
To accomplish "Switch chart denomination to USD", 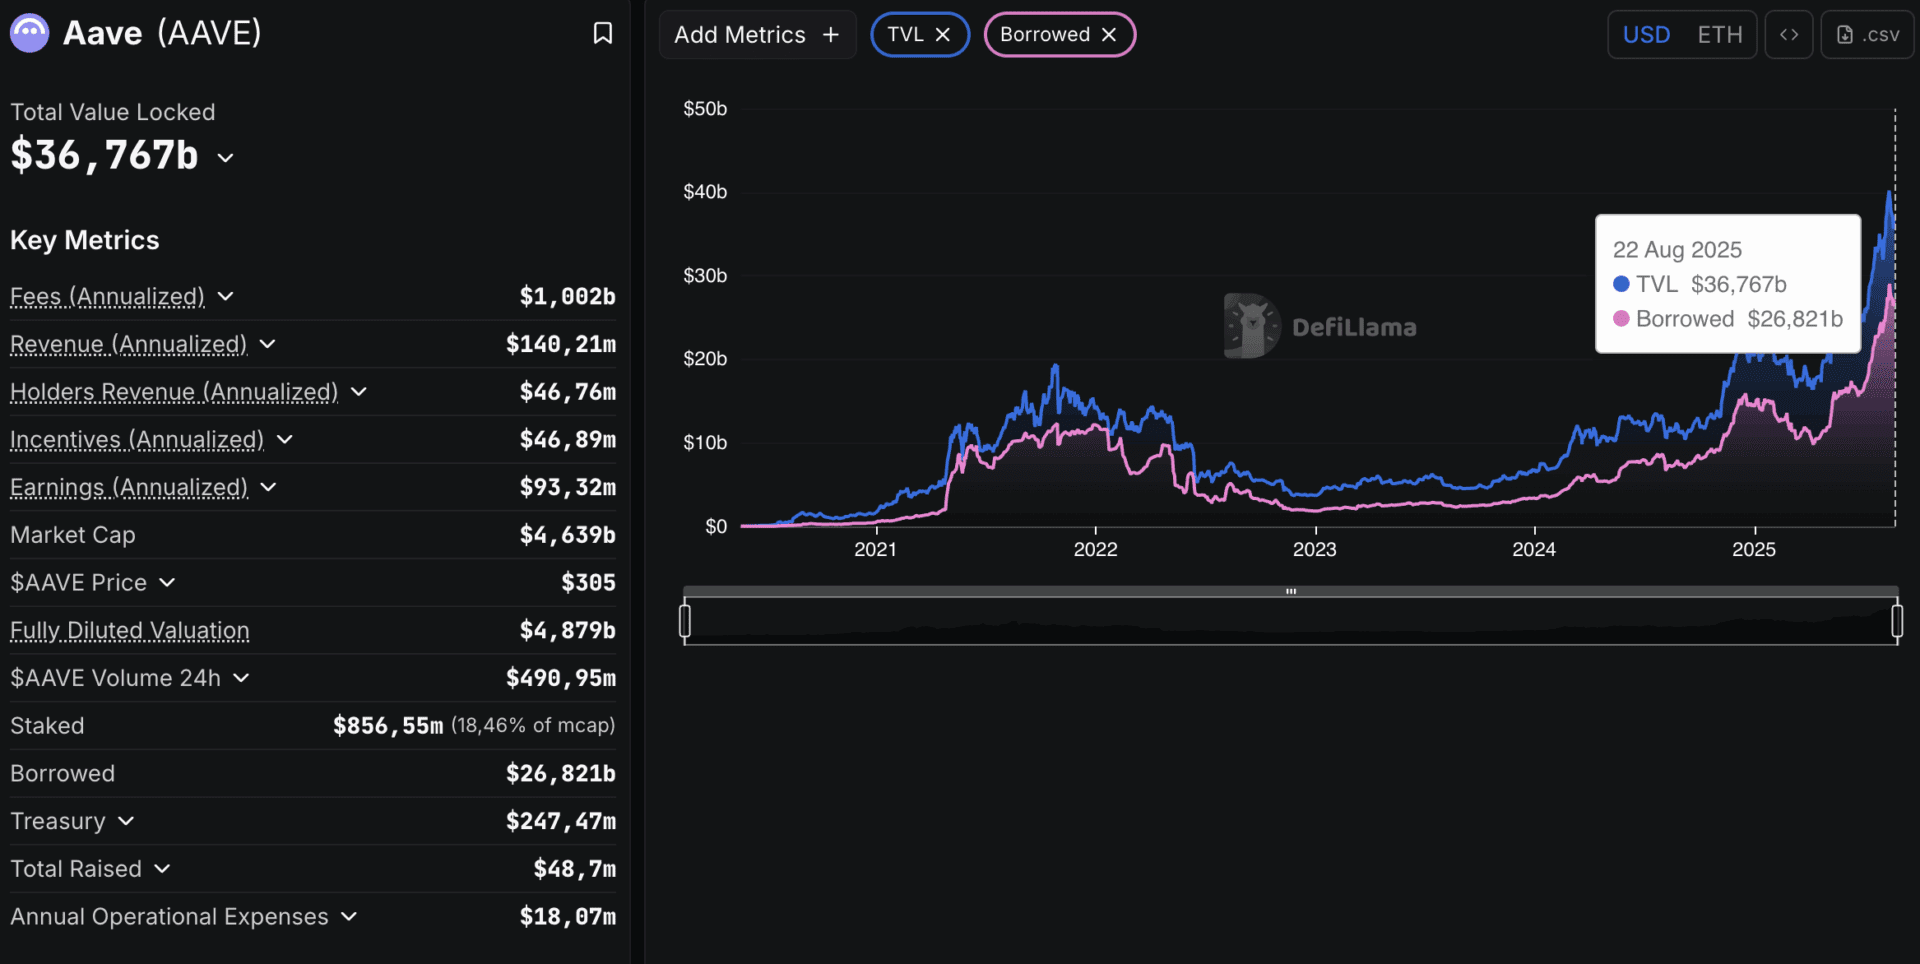I will [1646, 34].
